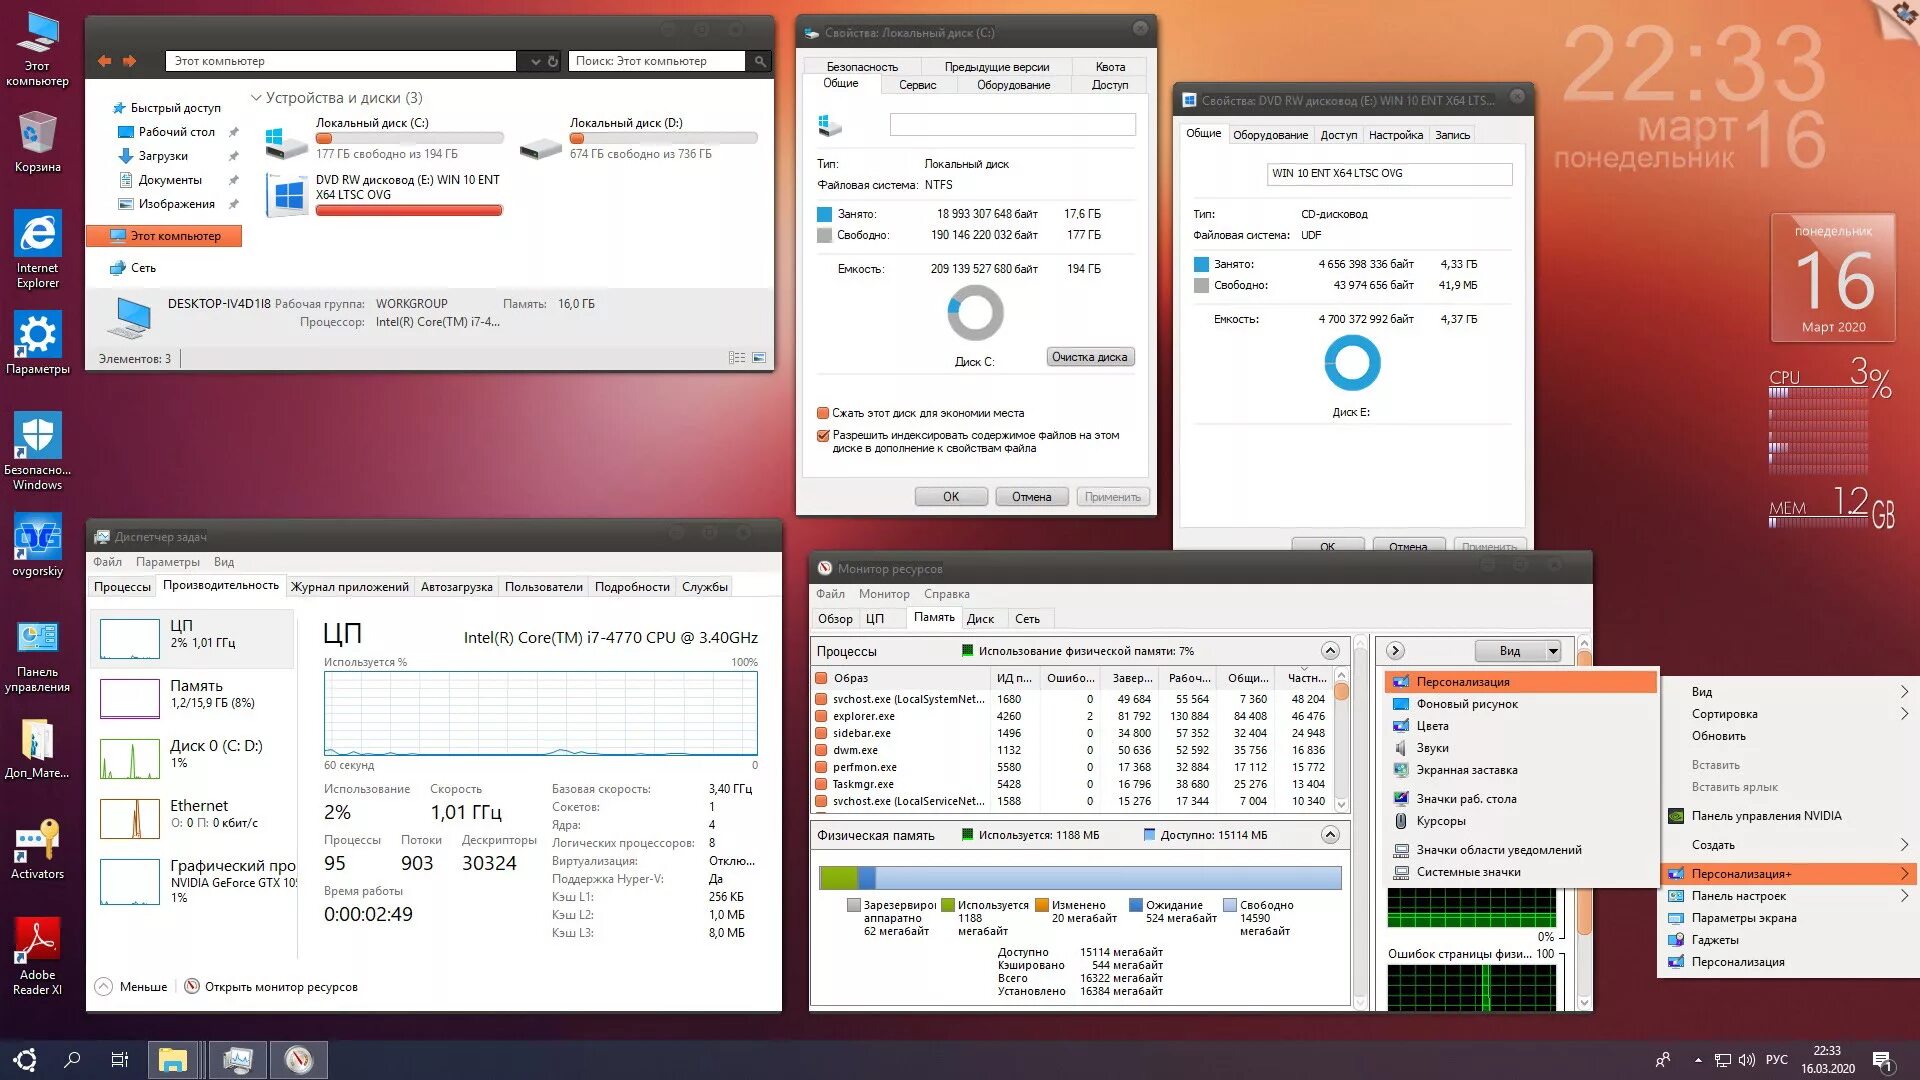Open Adobe Reader XI desktop shortcut
This screenshot has height=1080, width=1920.
(x=38, y=942)
